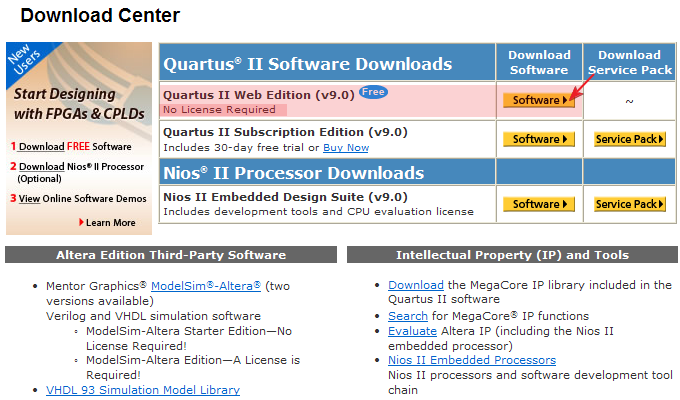680x400 pixels.
Task: Click Verilog and VHDL simulation software text
Action: click(154, 316)
